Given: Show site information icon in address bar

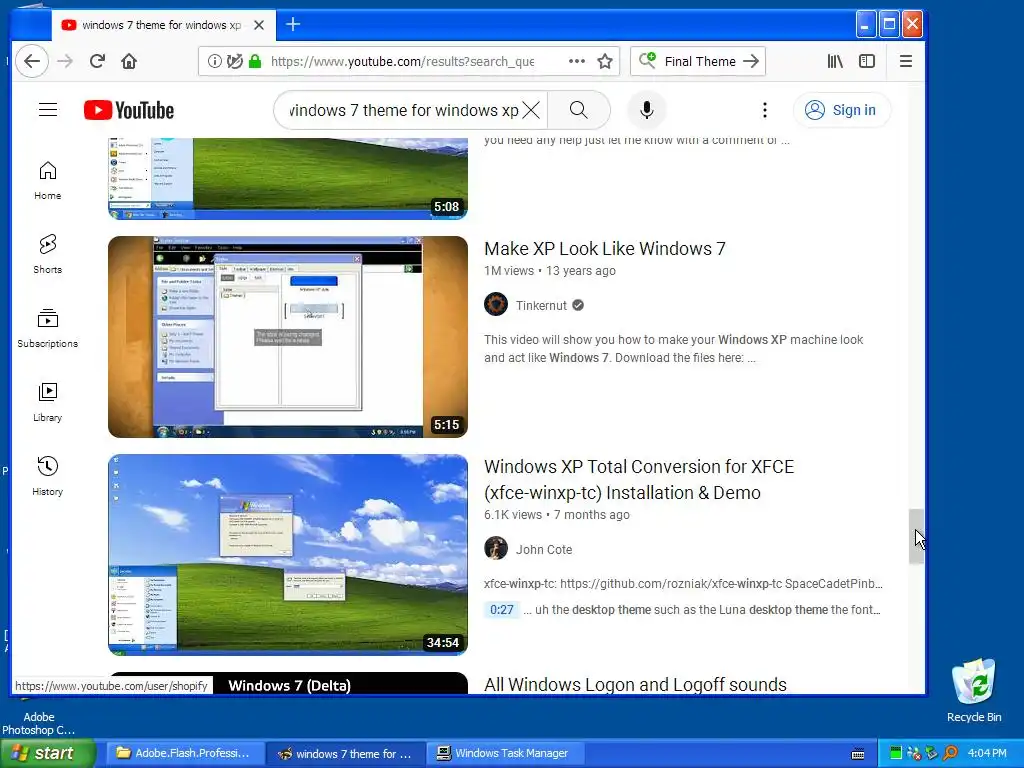Looking at the screenshot, I should 214,61.
